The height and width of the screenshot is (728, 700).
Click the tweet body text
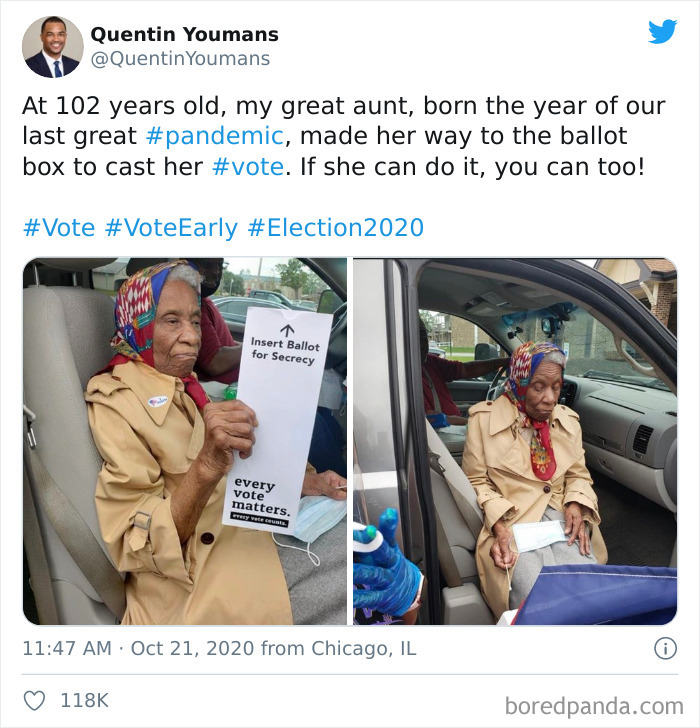(x=344, y=136)
